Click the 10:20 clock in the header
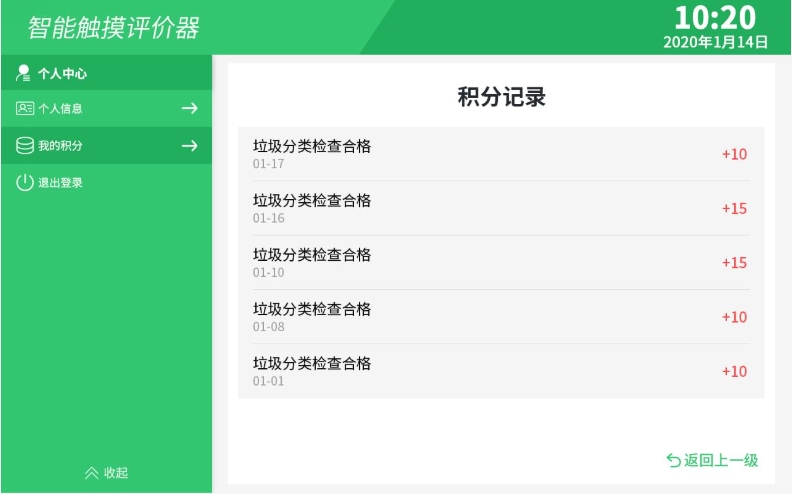 click(714, 17)
